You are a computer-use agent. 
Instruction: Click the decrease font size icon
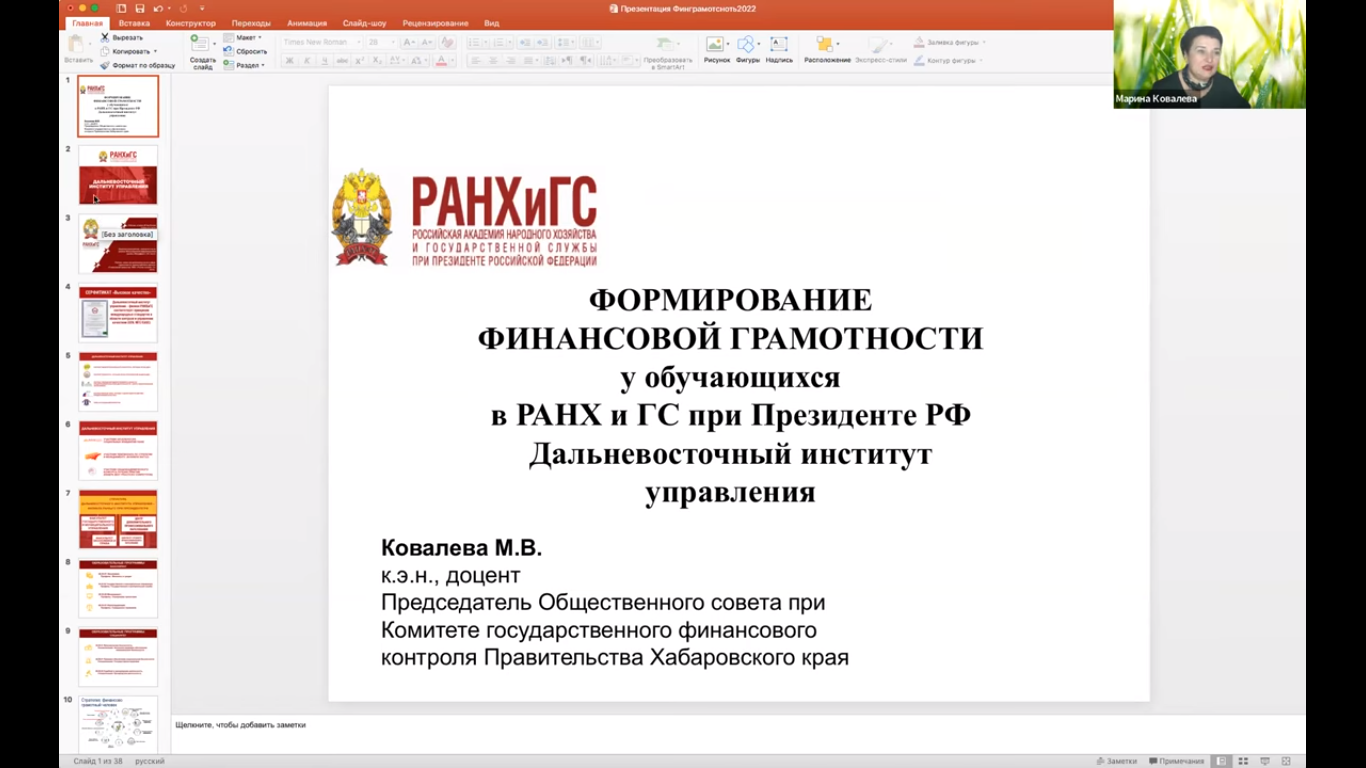click(x=427, y=42)
